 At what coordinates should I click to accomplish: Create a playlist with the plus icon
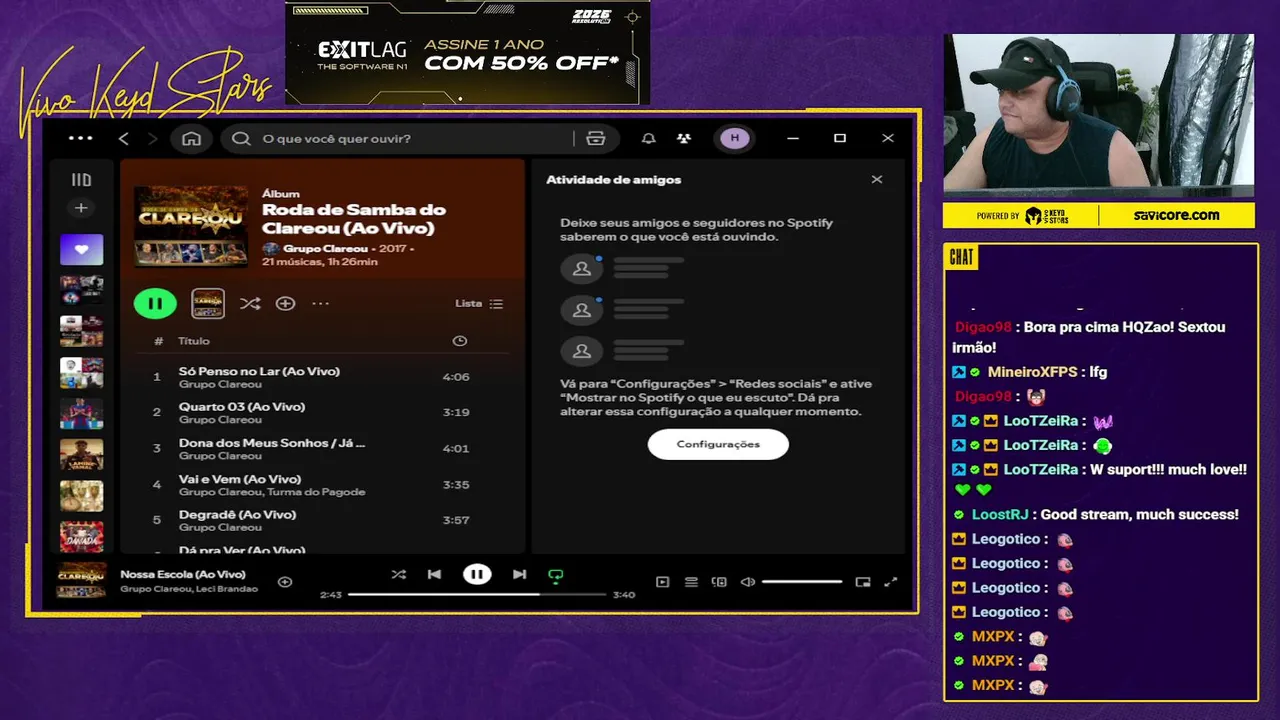coord(81,208)
